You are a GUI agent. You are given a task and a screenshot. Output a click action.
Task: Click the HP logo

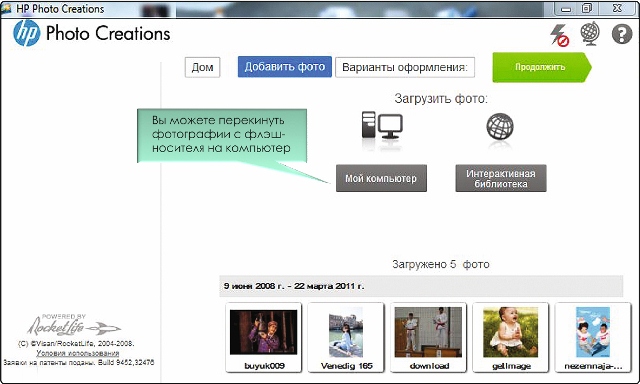tap(27, 33)
